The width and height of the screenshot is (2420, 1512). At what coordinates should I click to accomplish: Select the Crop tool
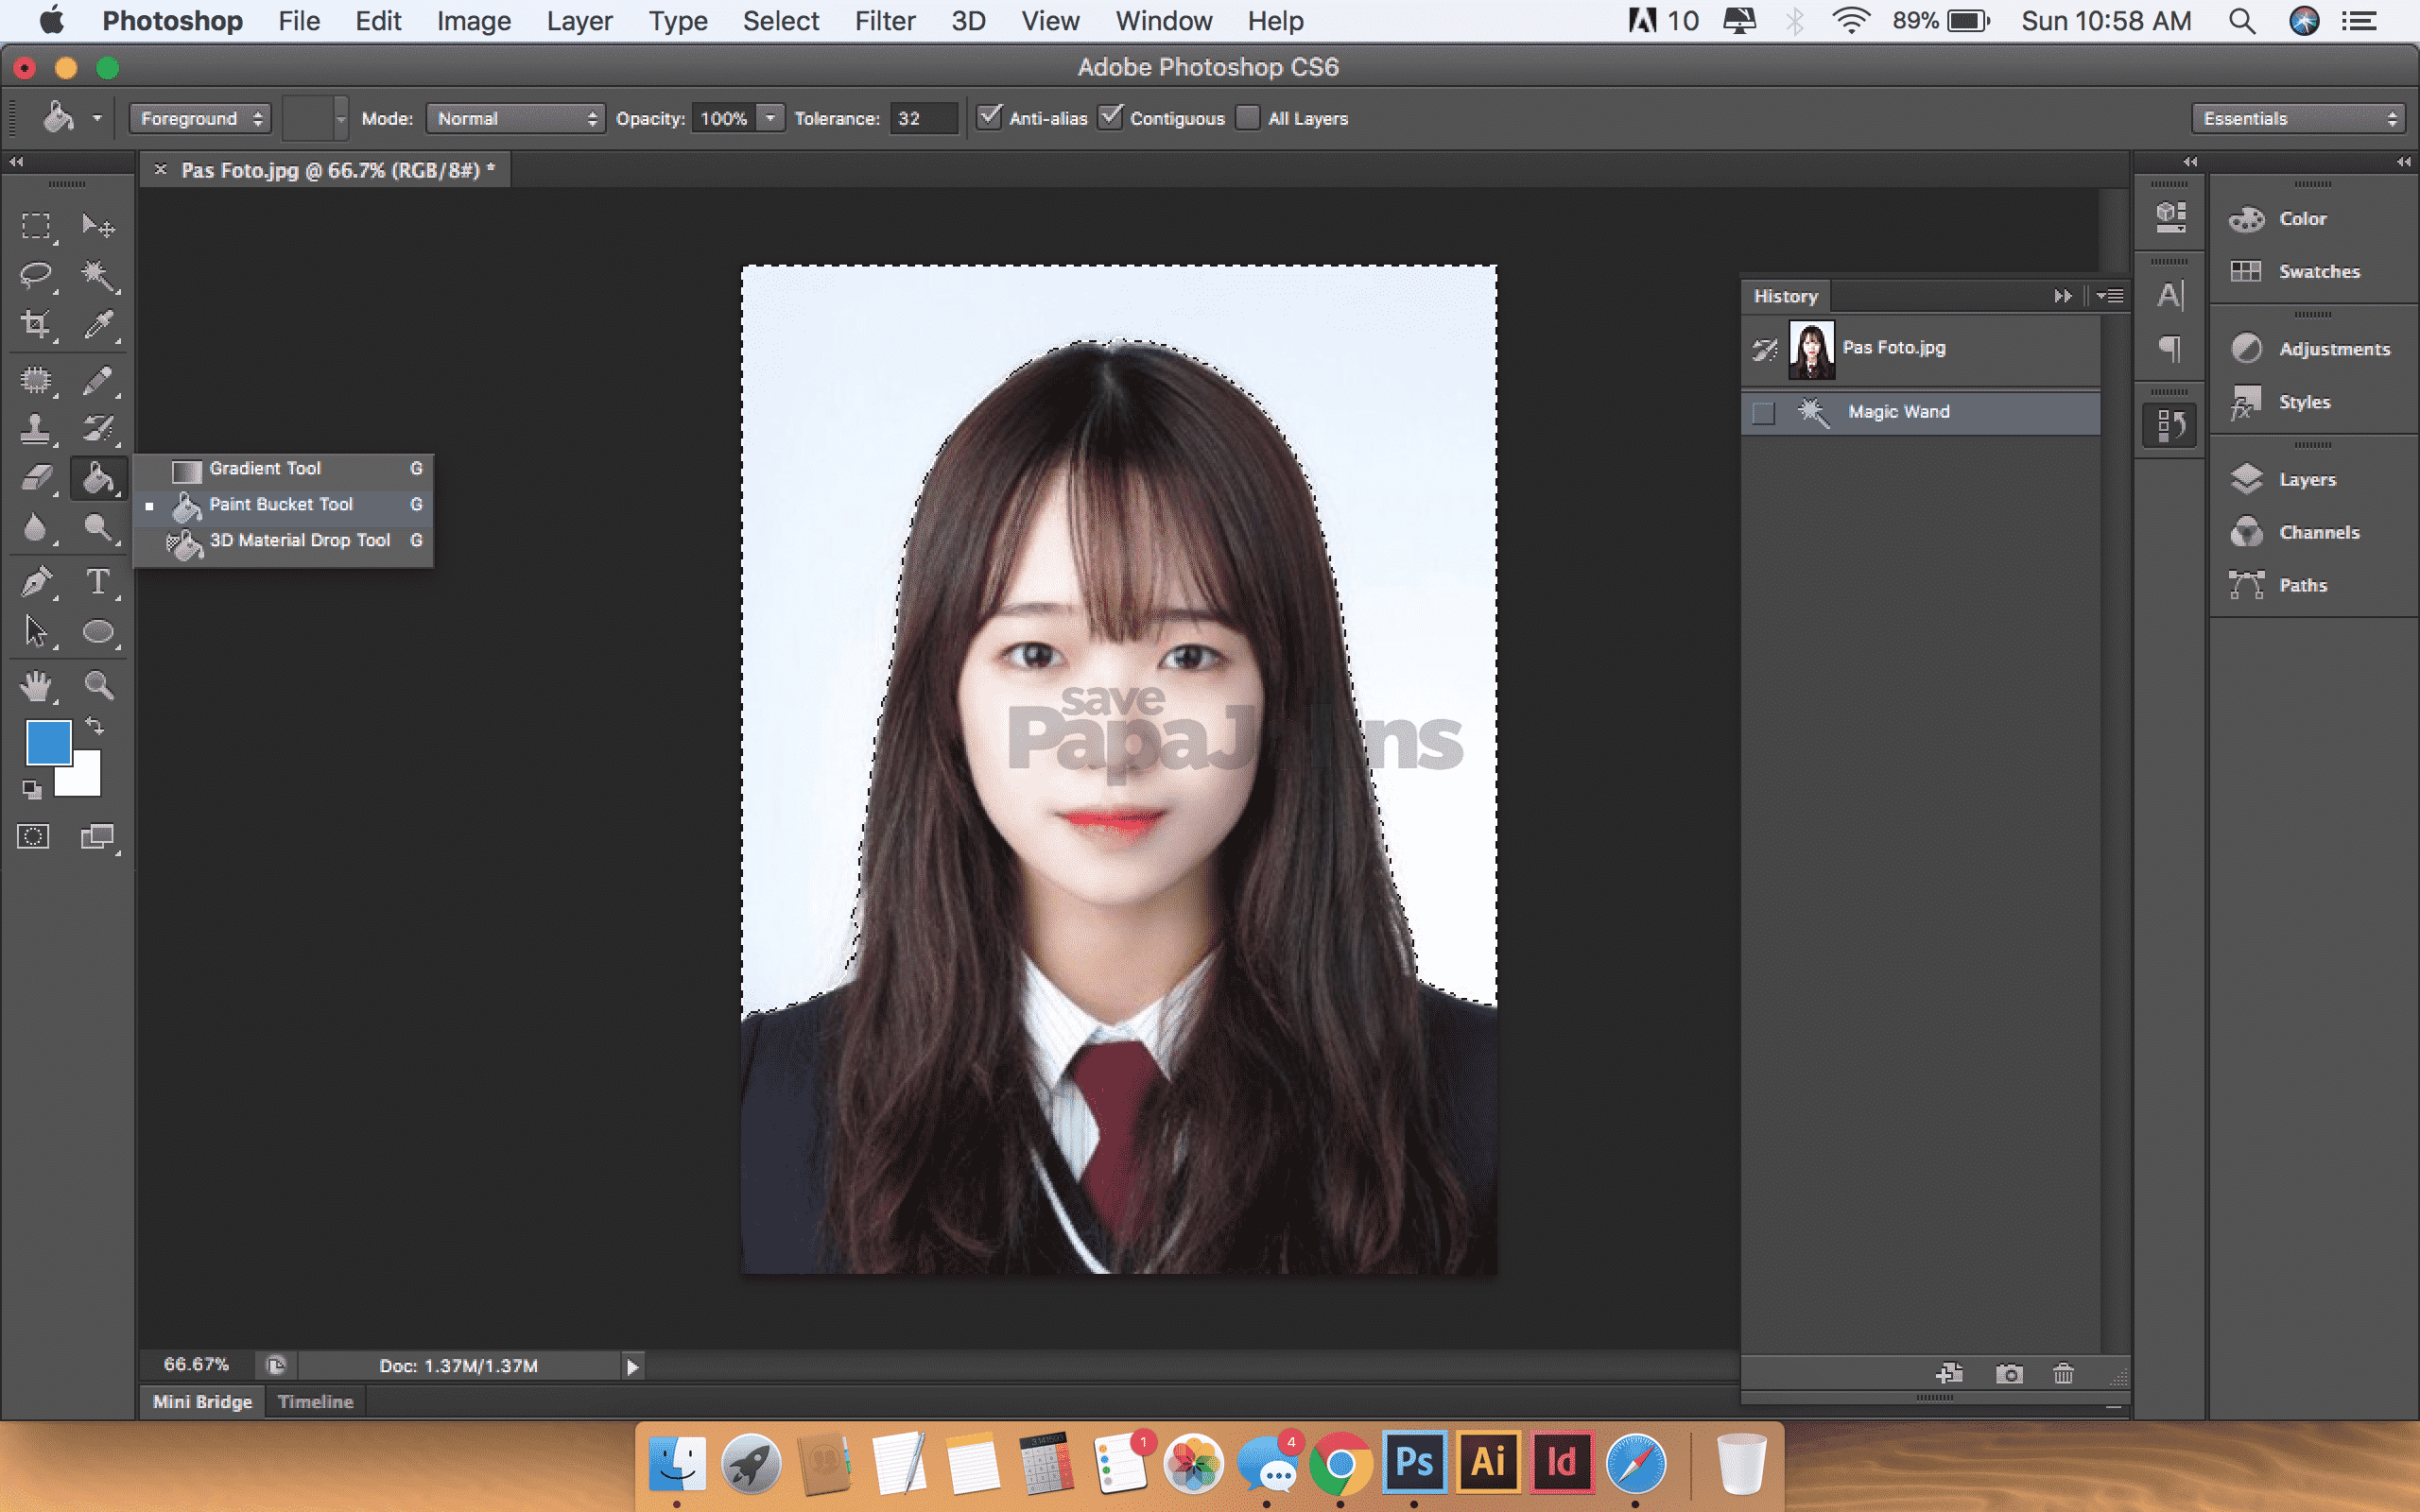click(x=37, y=324)
